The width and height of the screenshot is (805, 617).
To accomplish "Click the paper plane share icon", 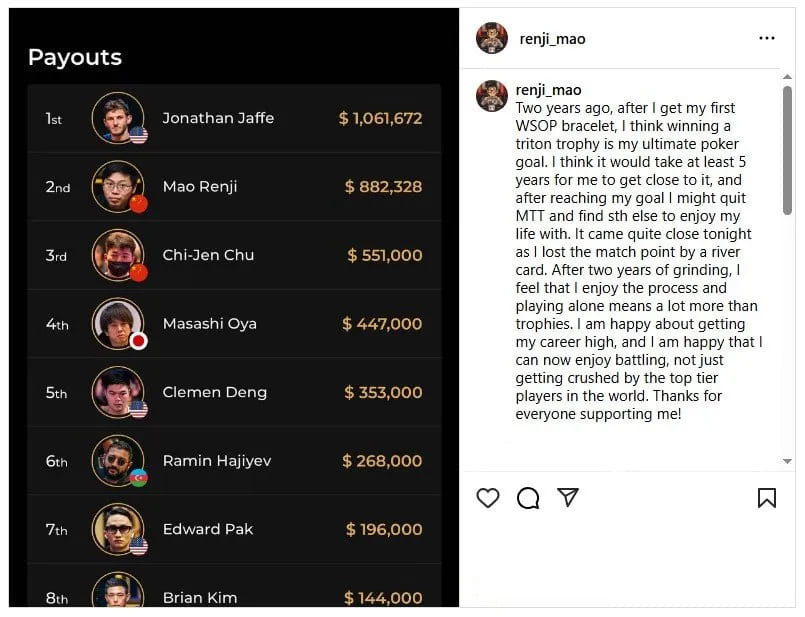I will [568, 497].
